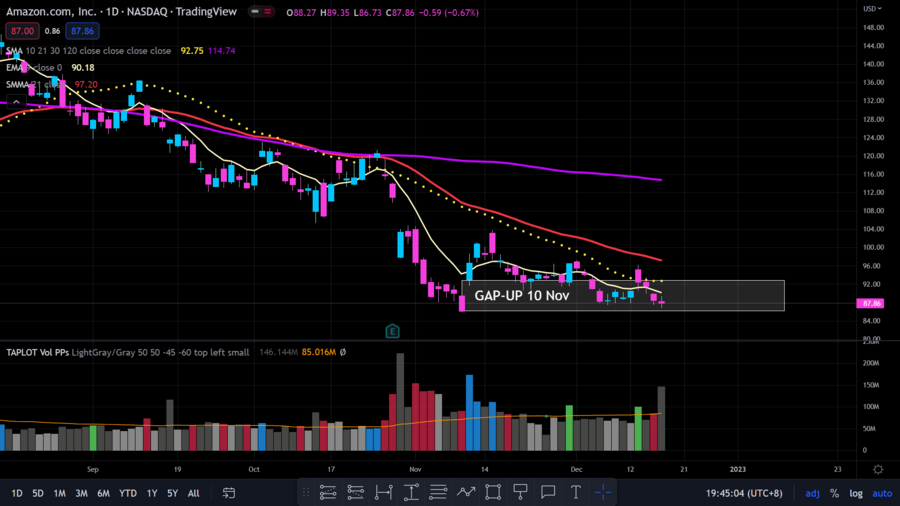
Task: Select the SMMA indicator legend
Action: point(34,84)
